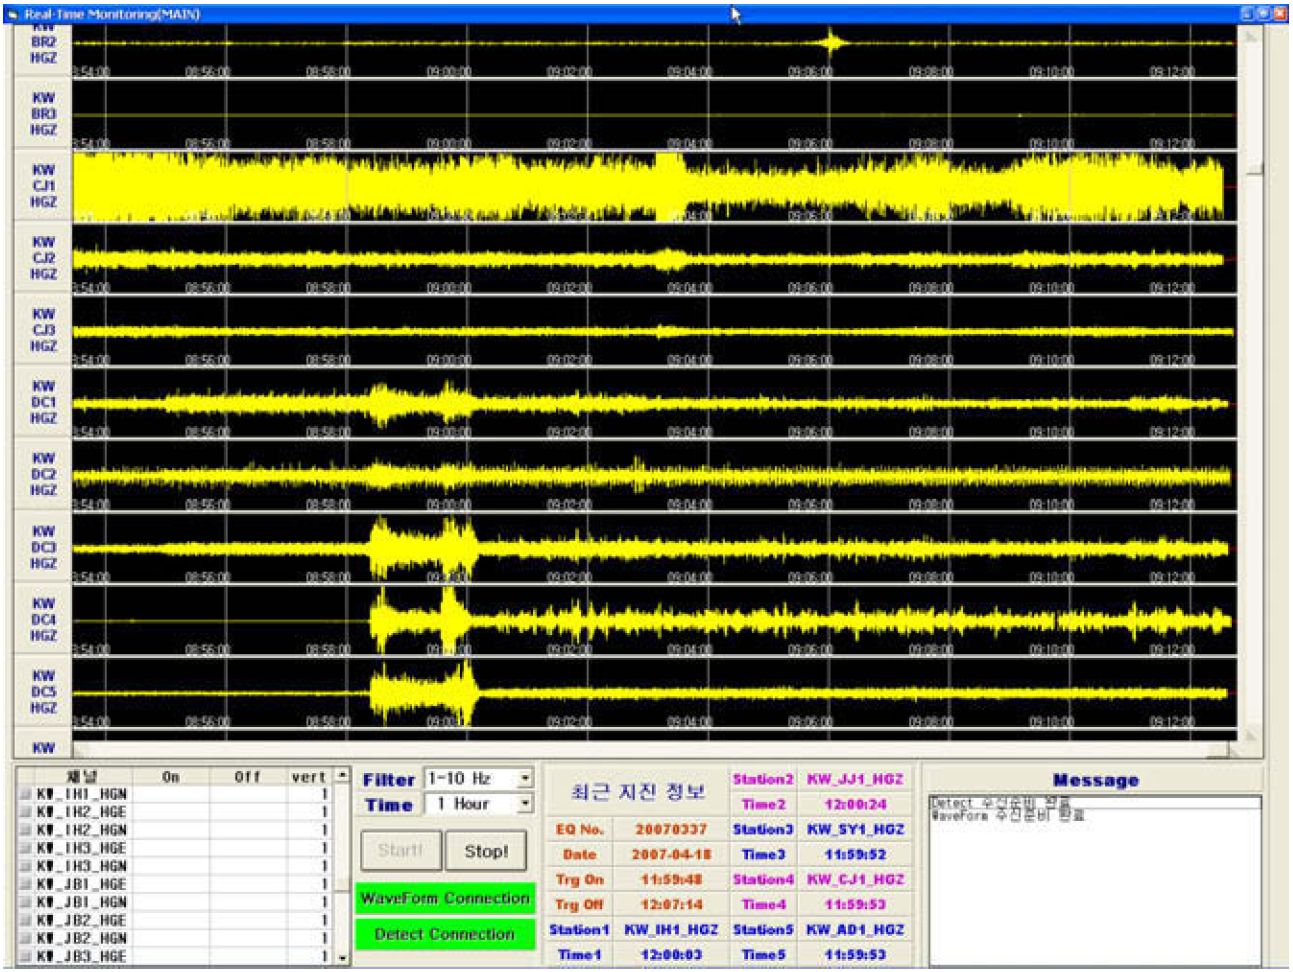The width and height of the screenshot is (1293, 972).
Task: Click the vert column header
Action: (309, 777)
